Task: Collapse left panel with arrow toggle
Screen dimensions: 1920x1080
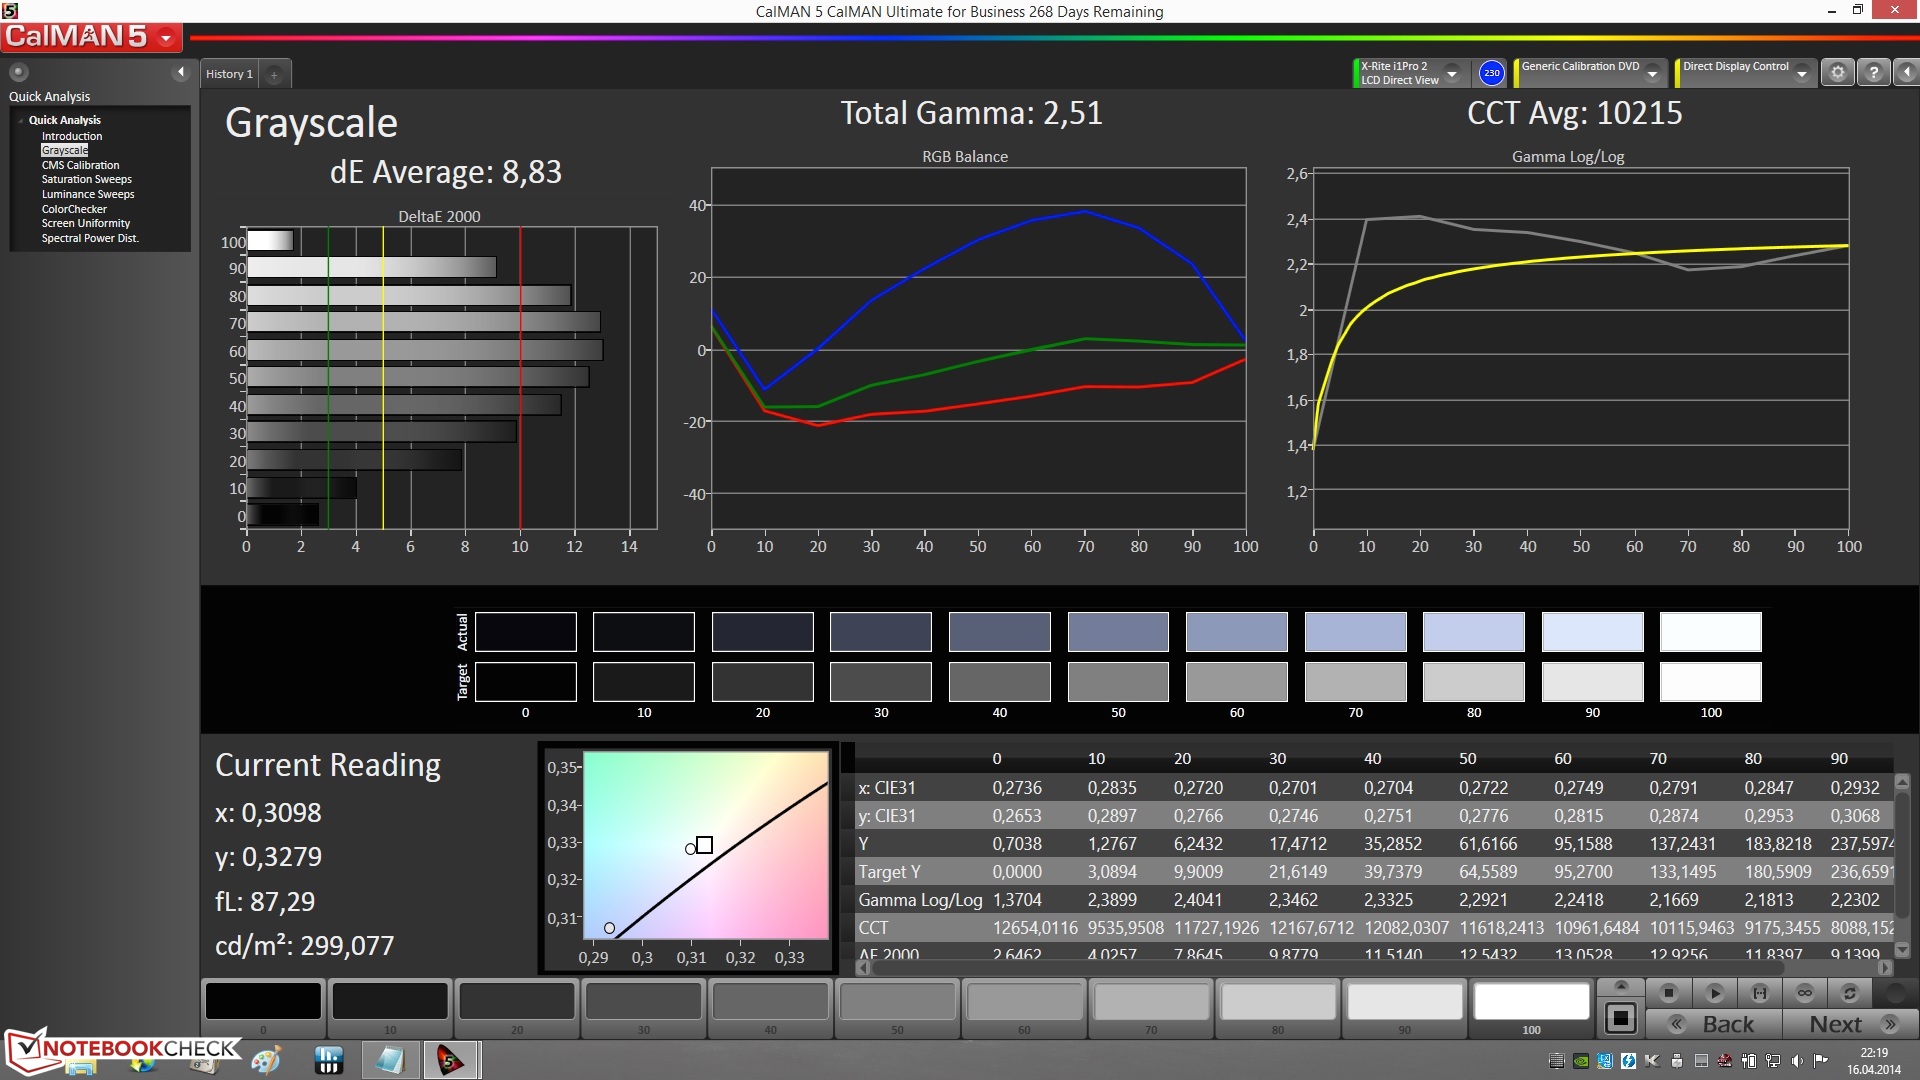Action: (x=181, y=72)
